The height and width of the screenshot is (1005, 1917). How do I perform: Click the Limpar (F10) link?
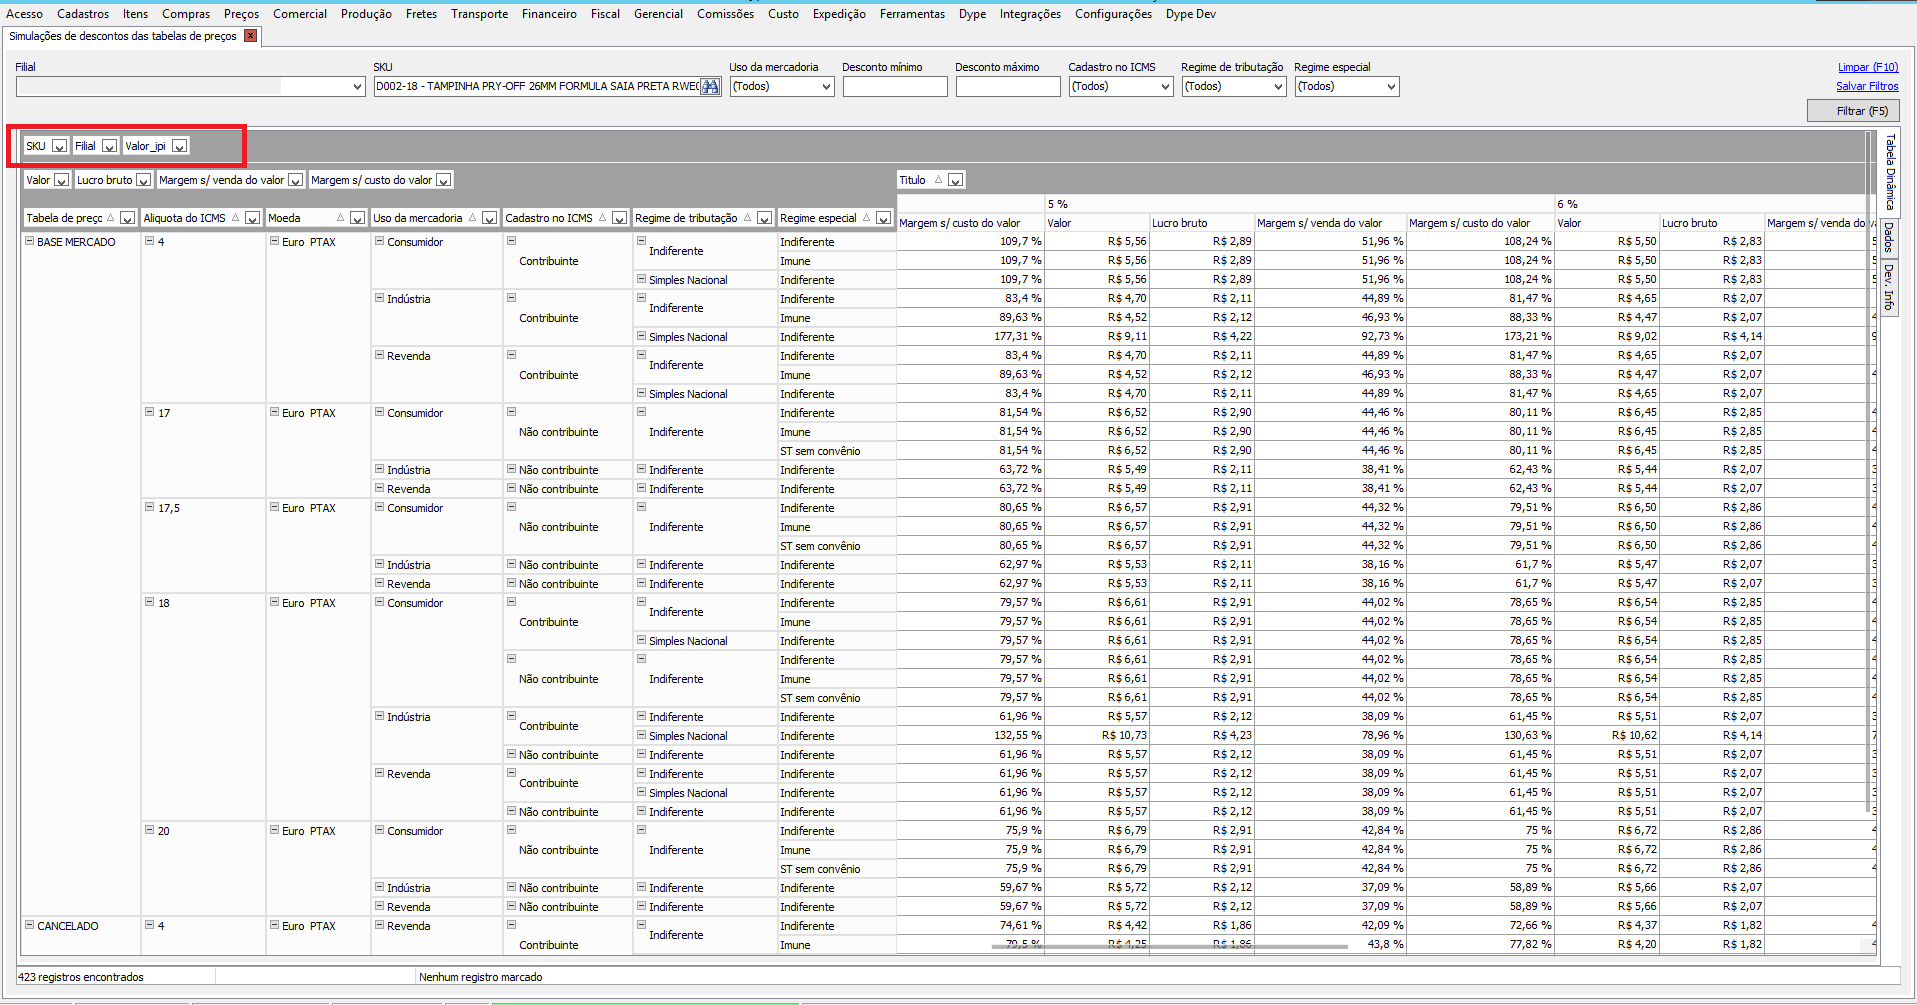point(1867,67)
